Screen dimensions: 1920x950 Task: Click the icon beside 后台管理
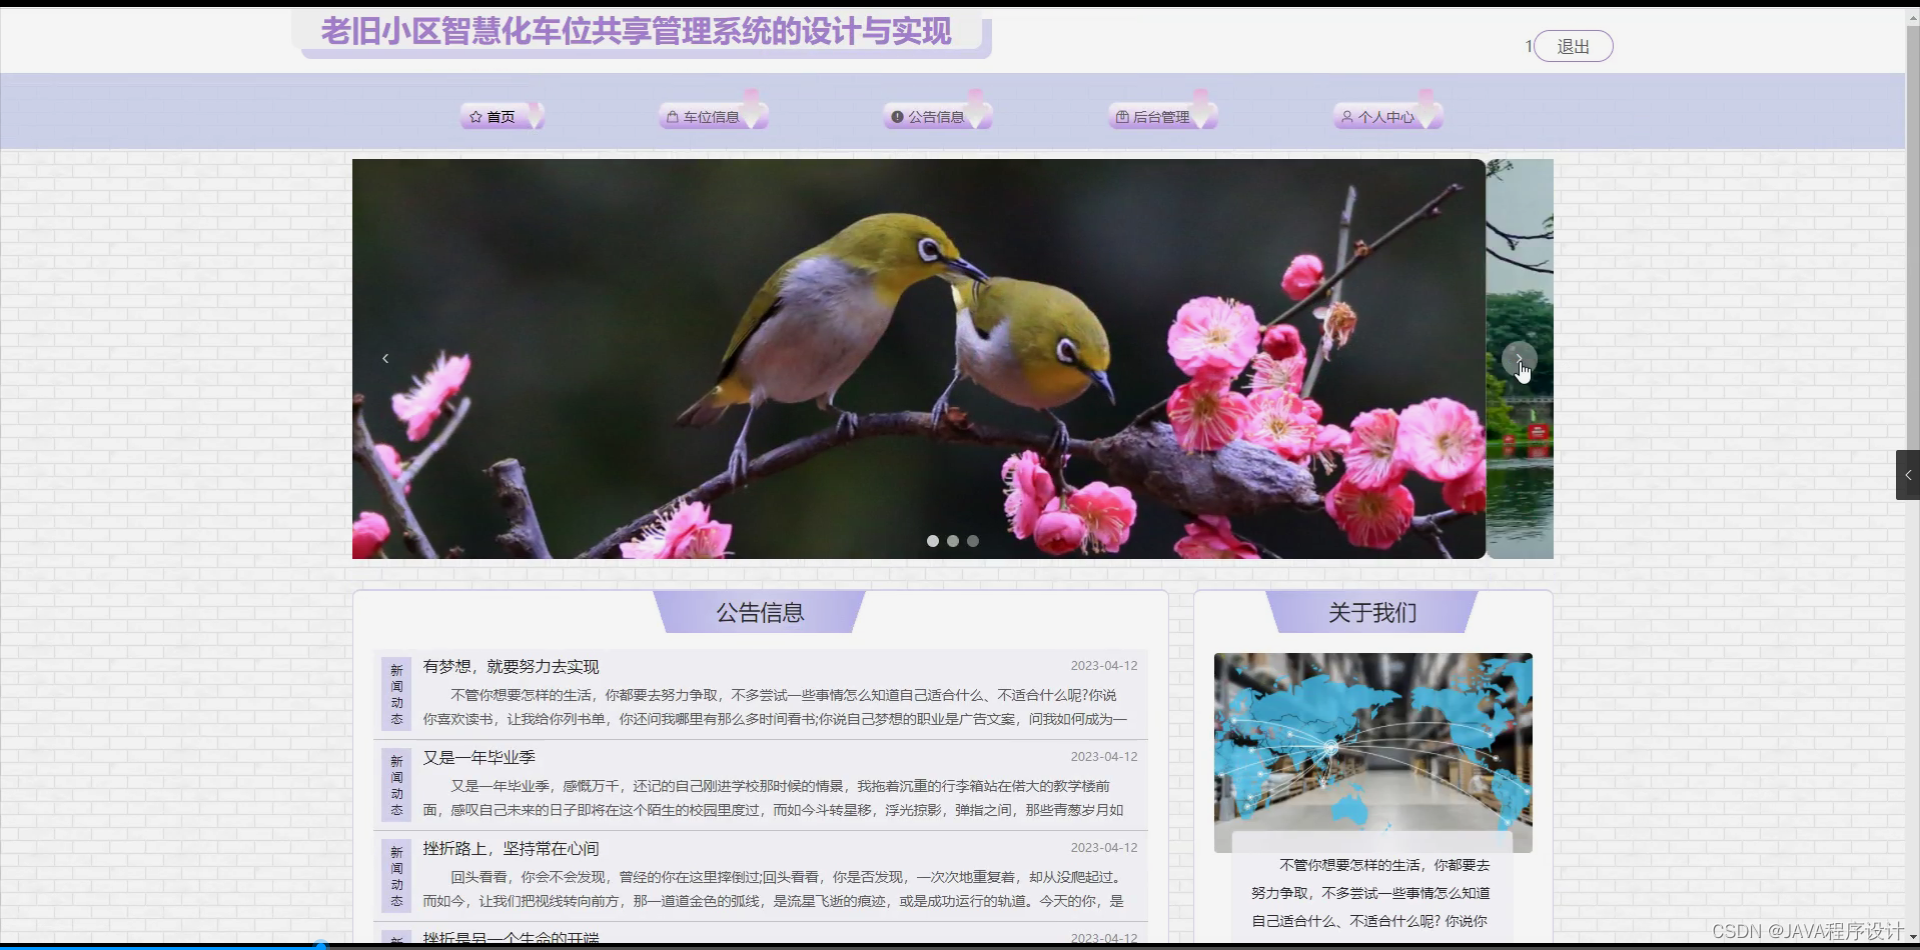tap(1122, 117)
